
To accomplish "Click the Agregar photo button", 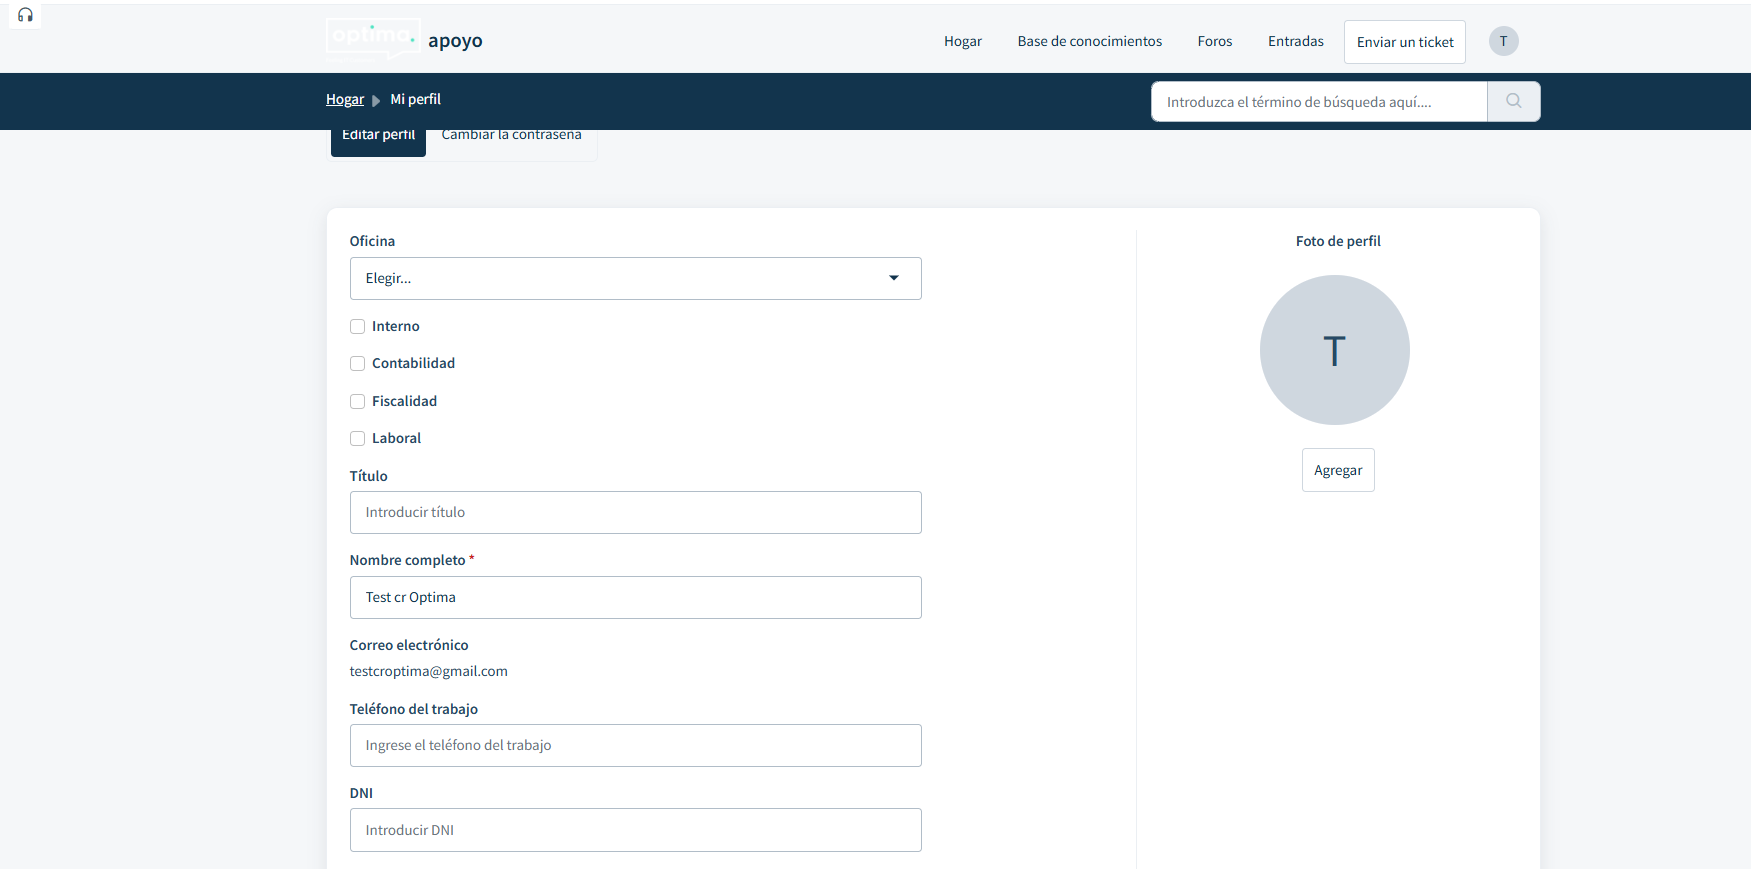I will tap(1337, 470).
